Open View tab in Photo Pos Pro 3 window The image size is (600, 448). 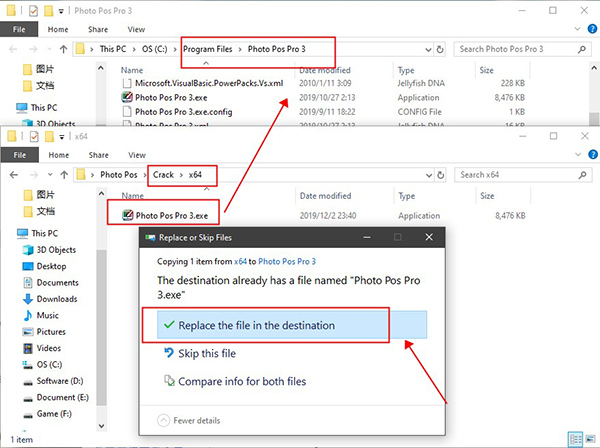click(136, 29)
